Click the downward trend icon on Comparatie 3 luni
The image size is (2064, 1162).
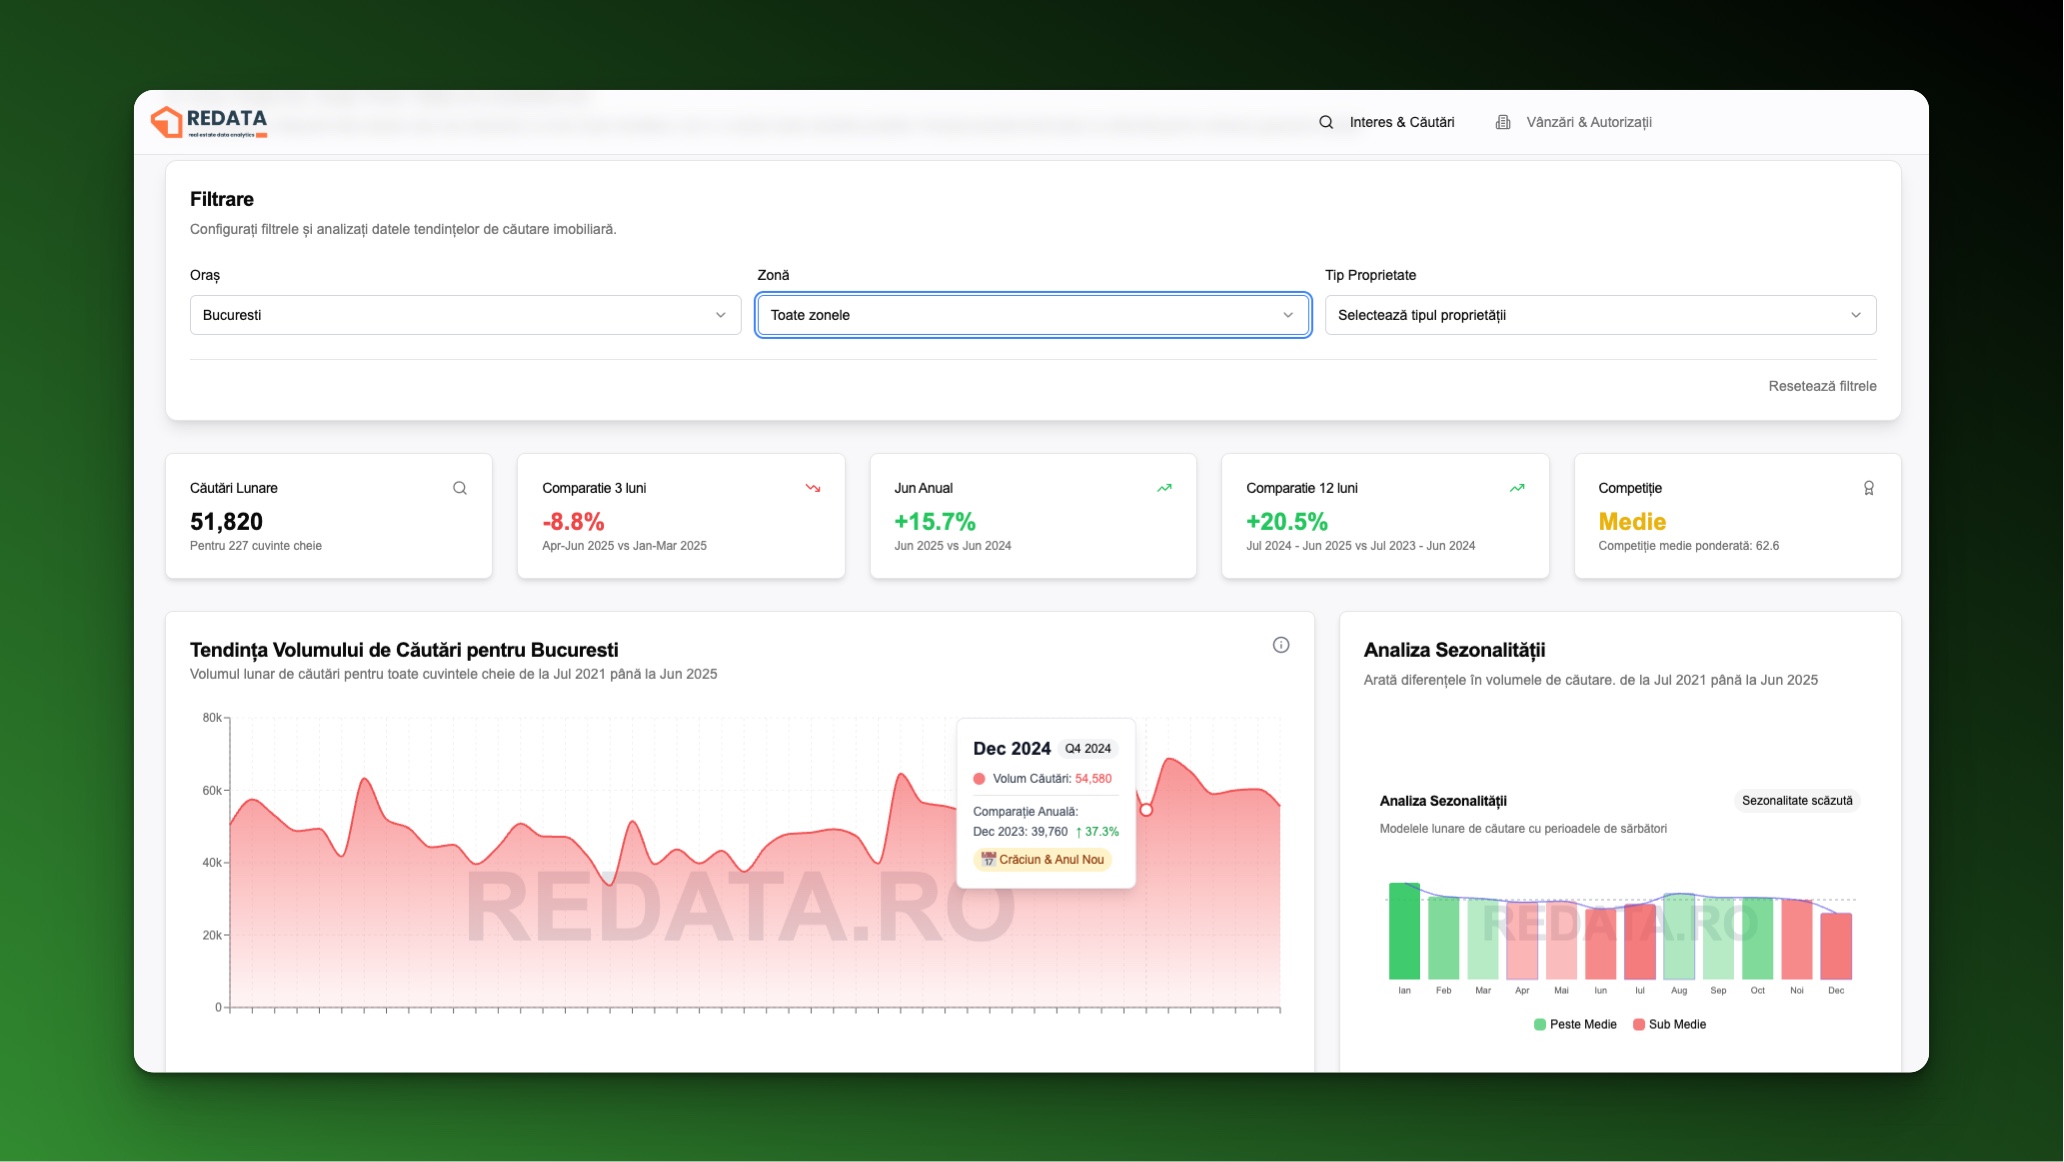tap(812, 487)
